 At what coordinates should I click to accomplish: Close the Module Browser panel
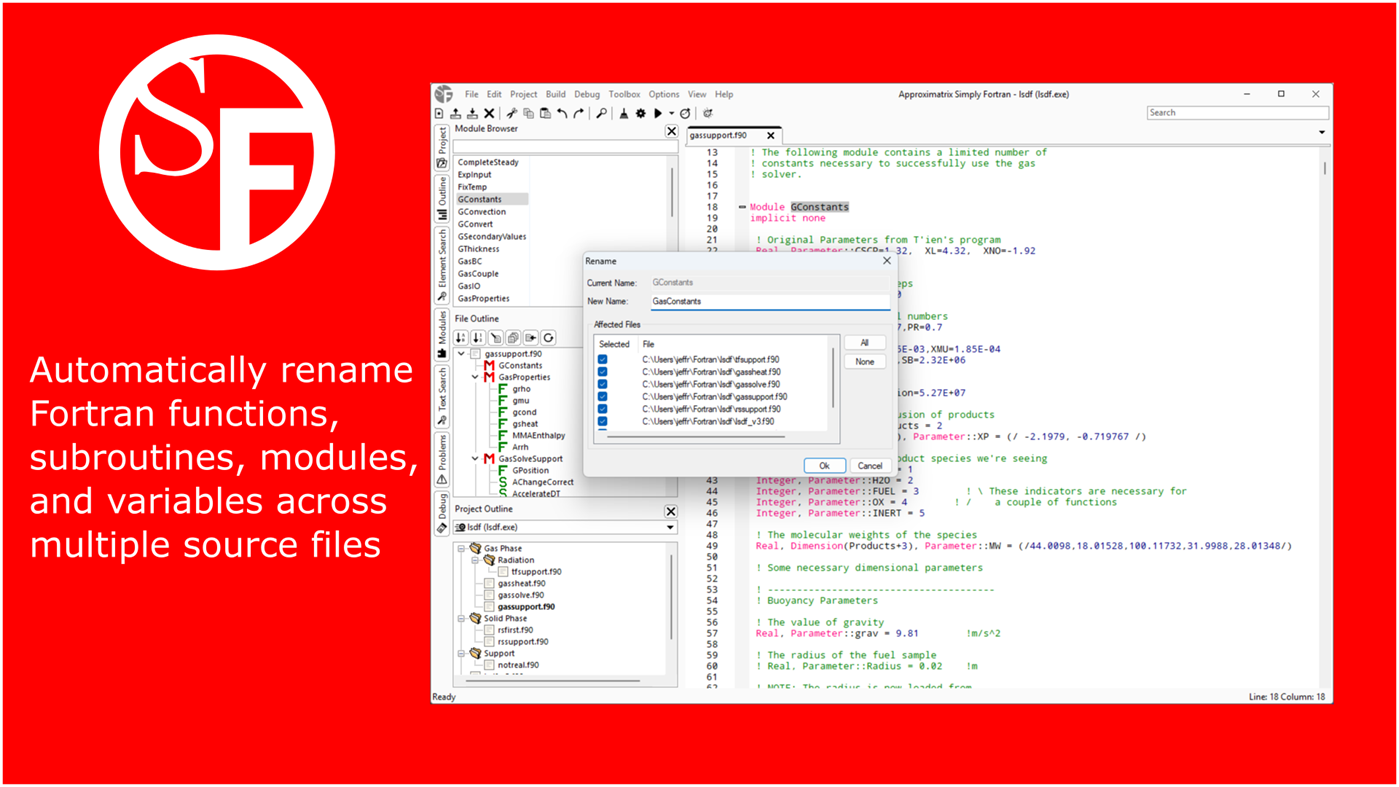pos(671,131)
